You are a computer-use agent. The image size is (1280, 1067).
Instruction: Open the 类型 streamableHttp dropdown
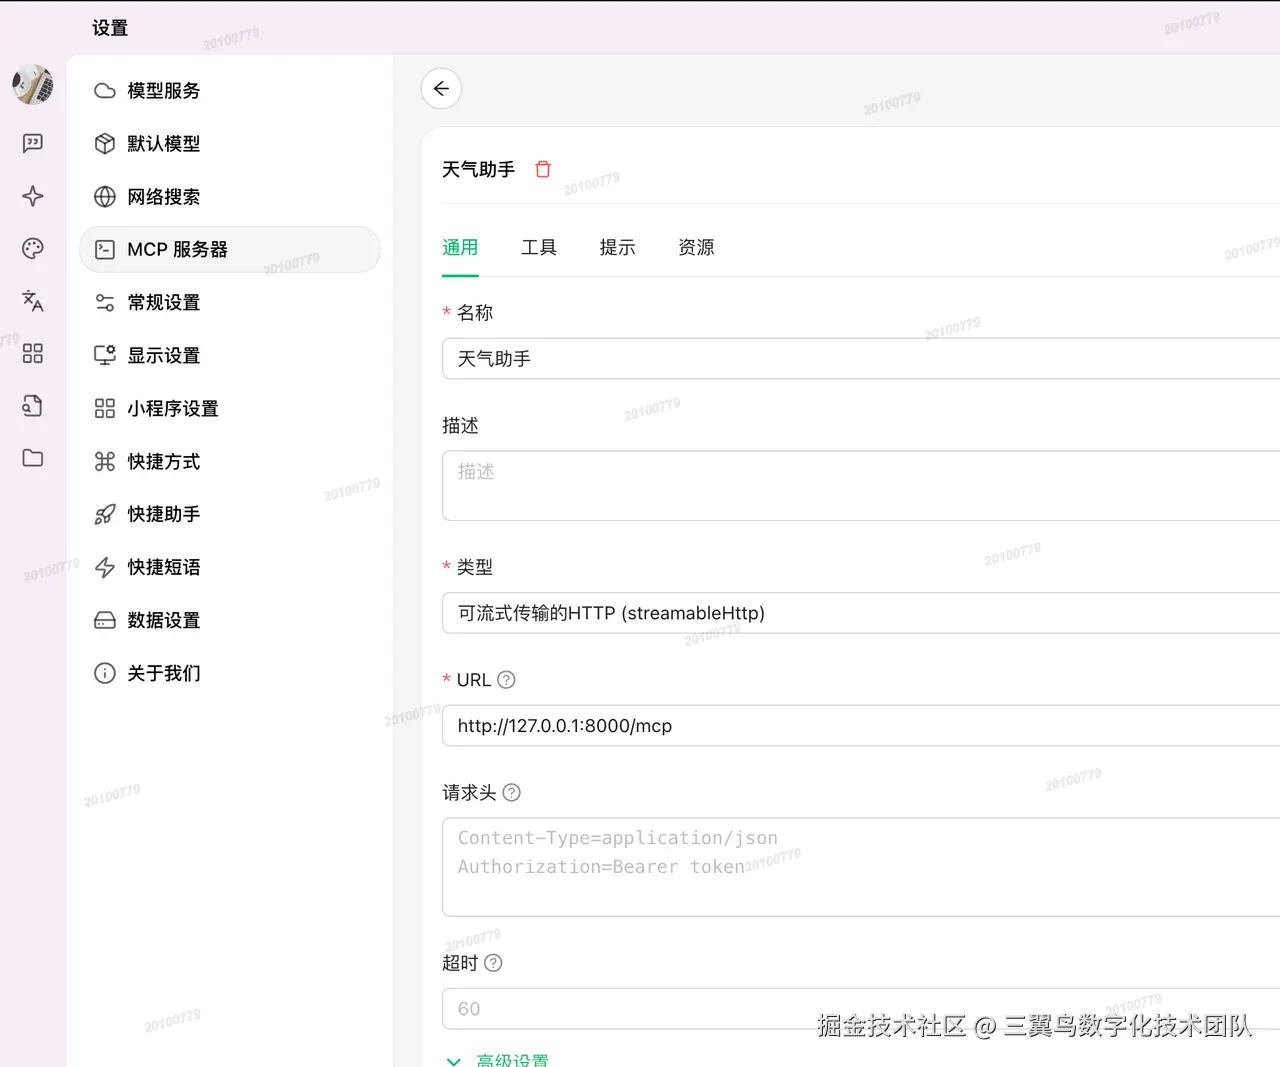click(861, 613)
